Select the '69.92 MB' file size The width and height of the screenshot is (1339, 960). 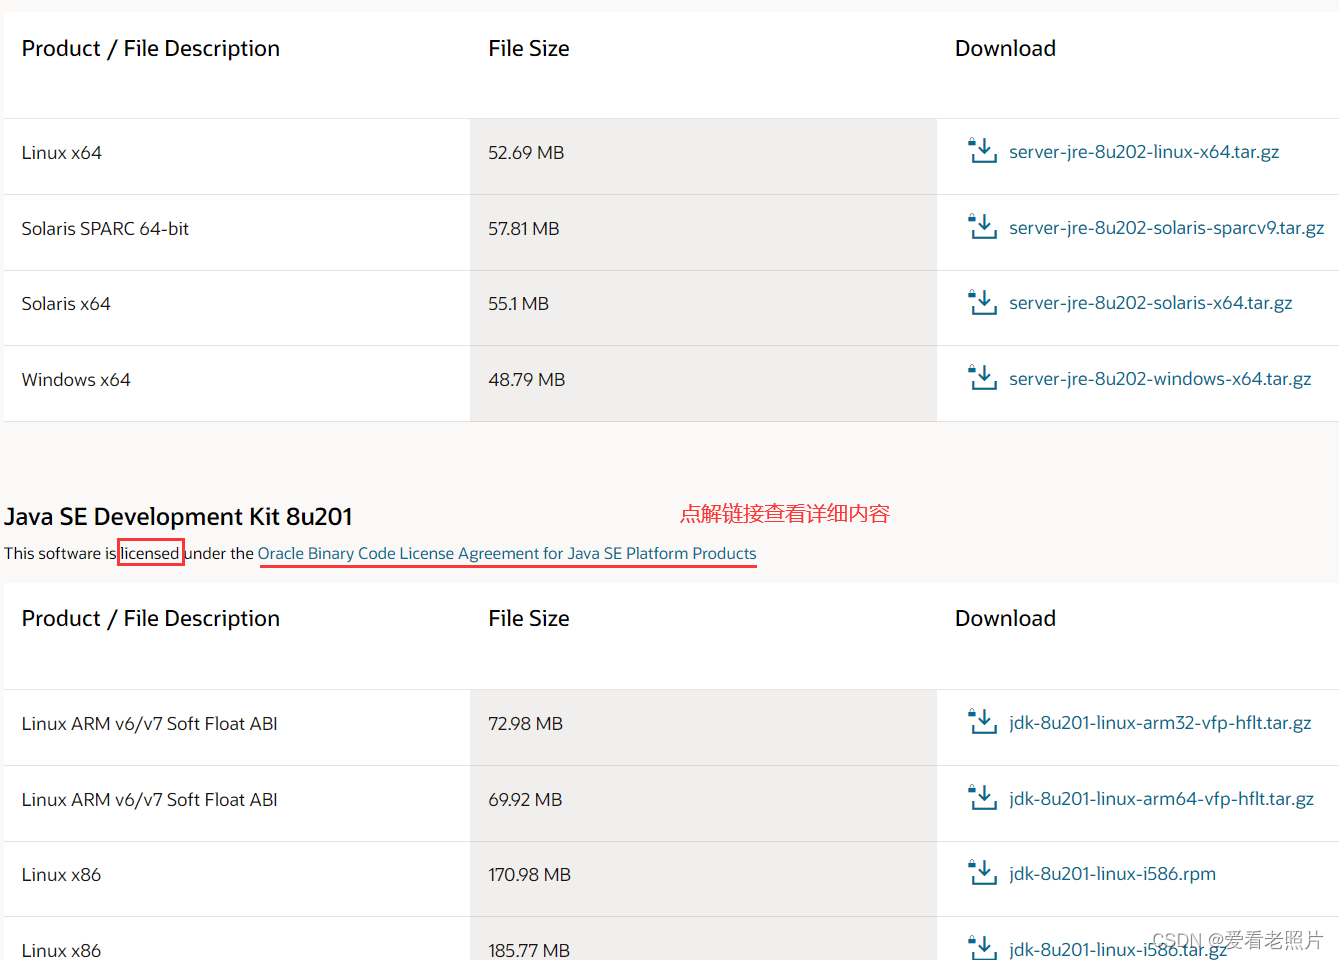(x=525, y=800)
